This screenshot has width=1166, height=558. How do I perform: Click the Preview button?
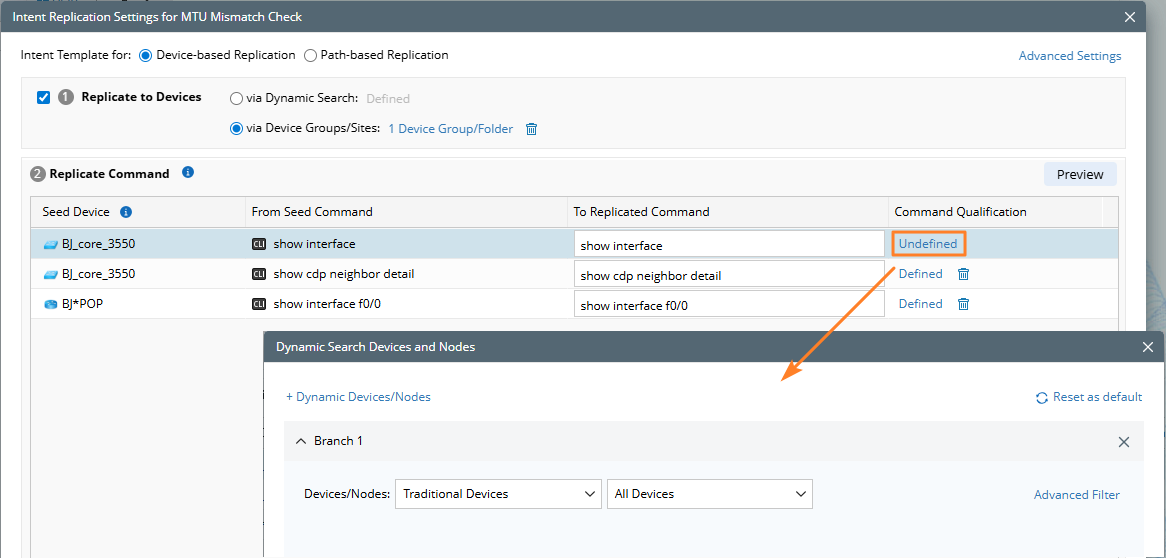(1079, 174)
